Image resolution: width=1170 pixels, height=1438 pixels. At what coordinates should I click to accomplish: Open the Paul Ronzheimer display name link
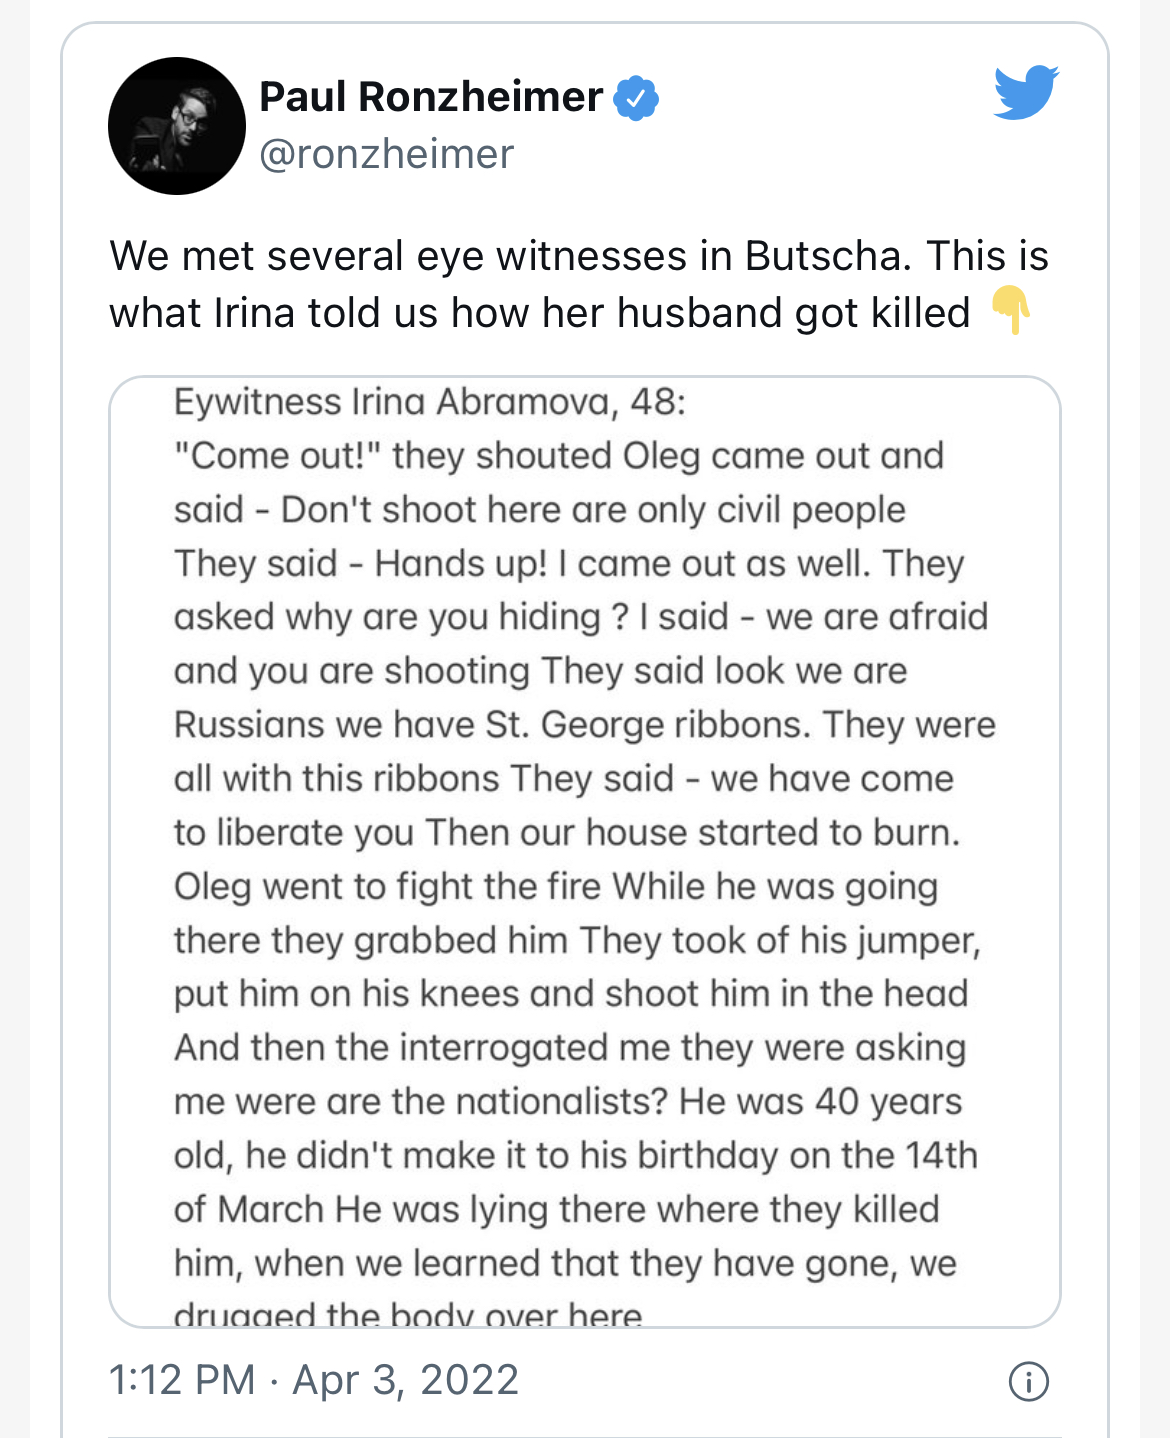click(x=431, y=97)
